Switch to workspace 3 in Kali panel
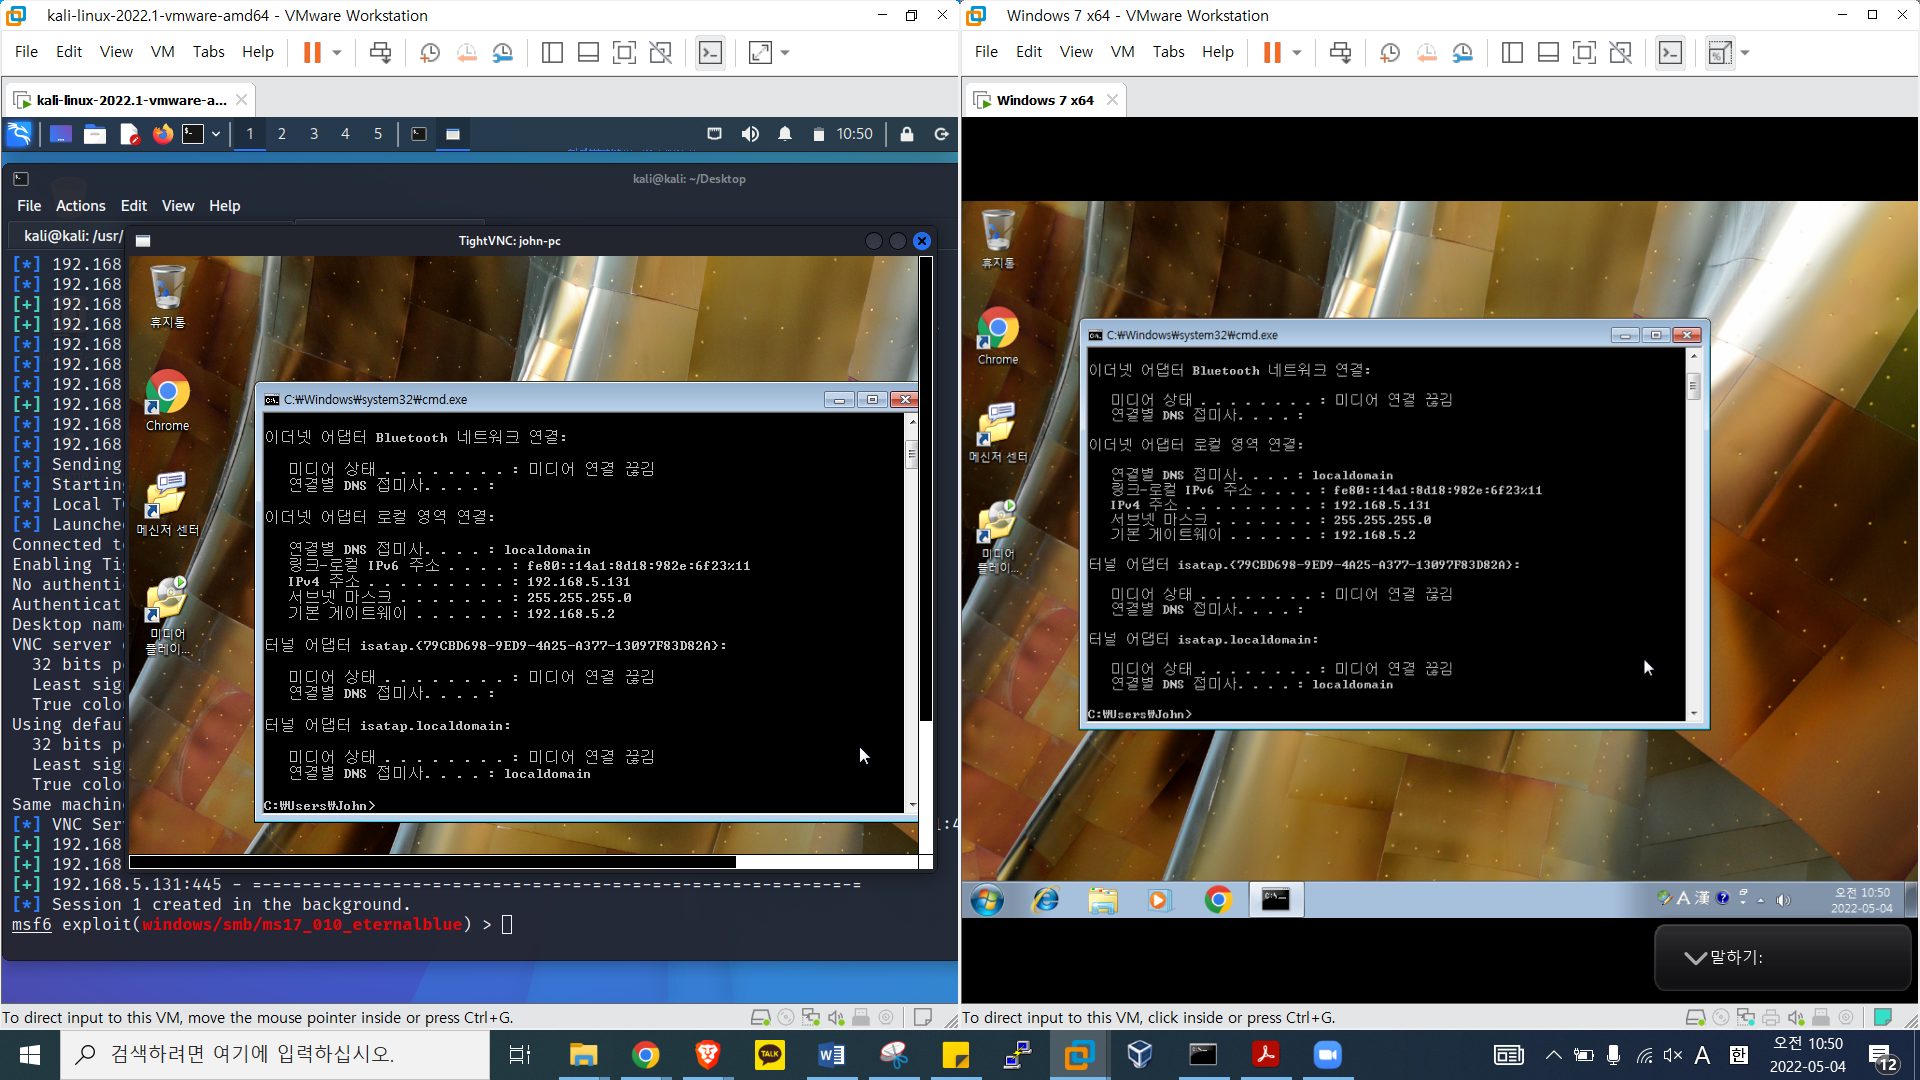1920x1080 pixels. click(314, 134)
